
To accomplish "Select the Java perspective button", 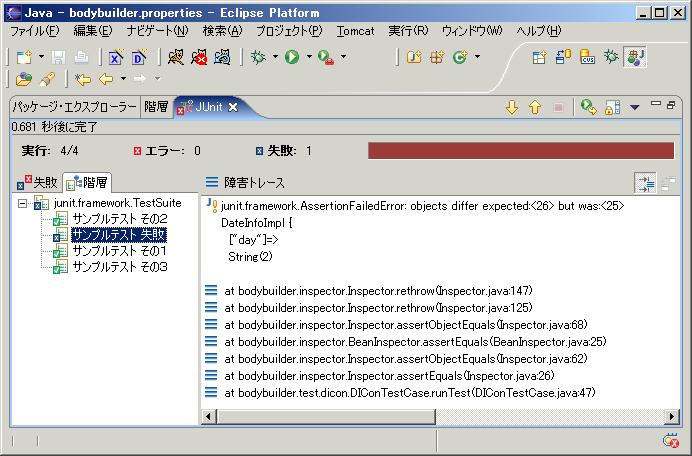I will pyautogui.click(x=635, y=57).
